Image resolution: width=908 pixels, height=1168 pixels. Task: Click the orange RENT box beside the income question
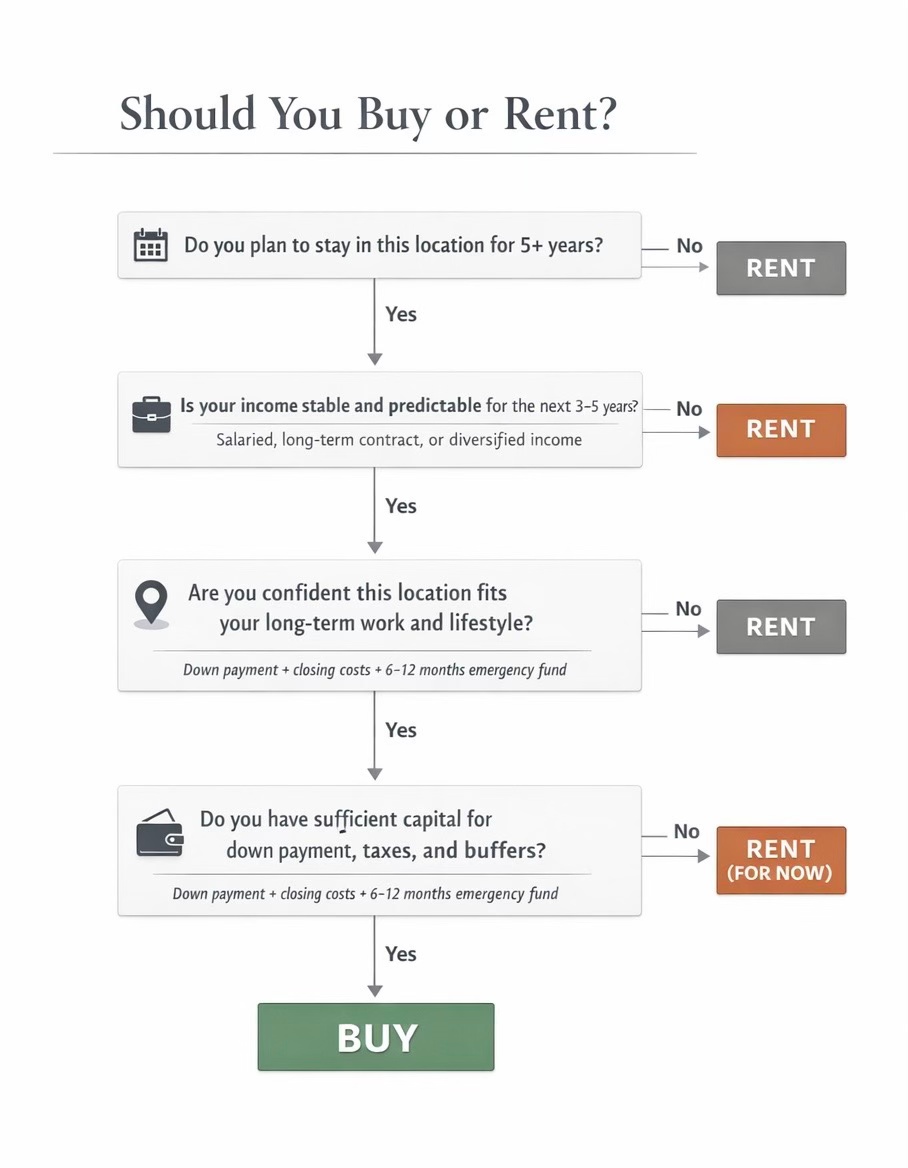780,430
